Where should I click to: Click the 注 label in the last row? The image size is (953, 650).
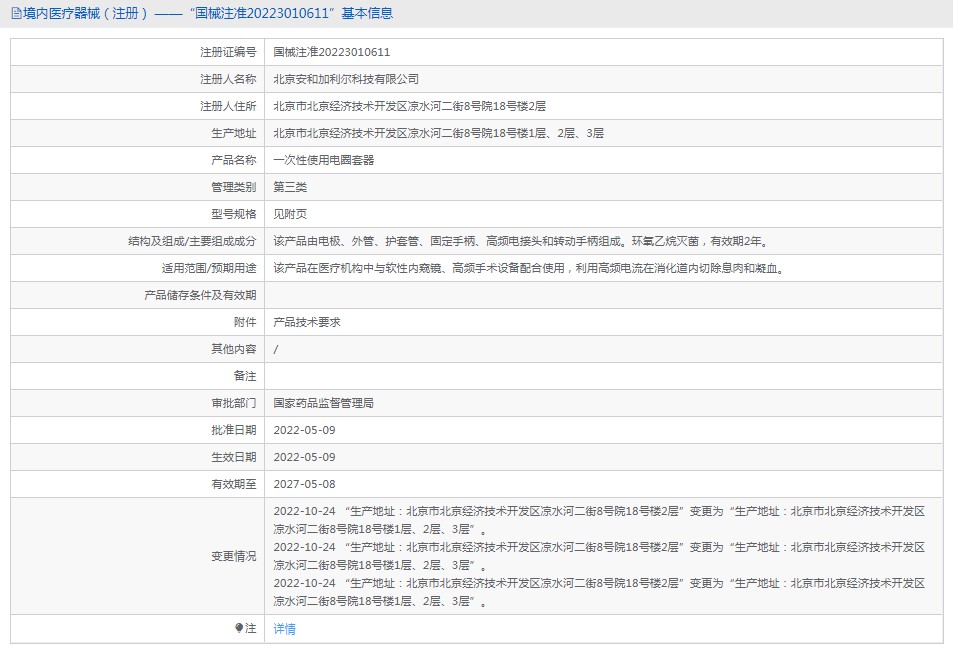[251, 629]
